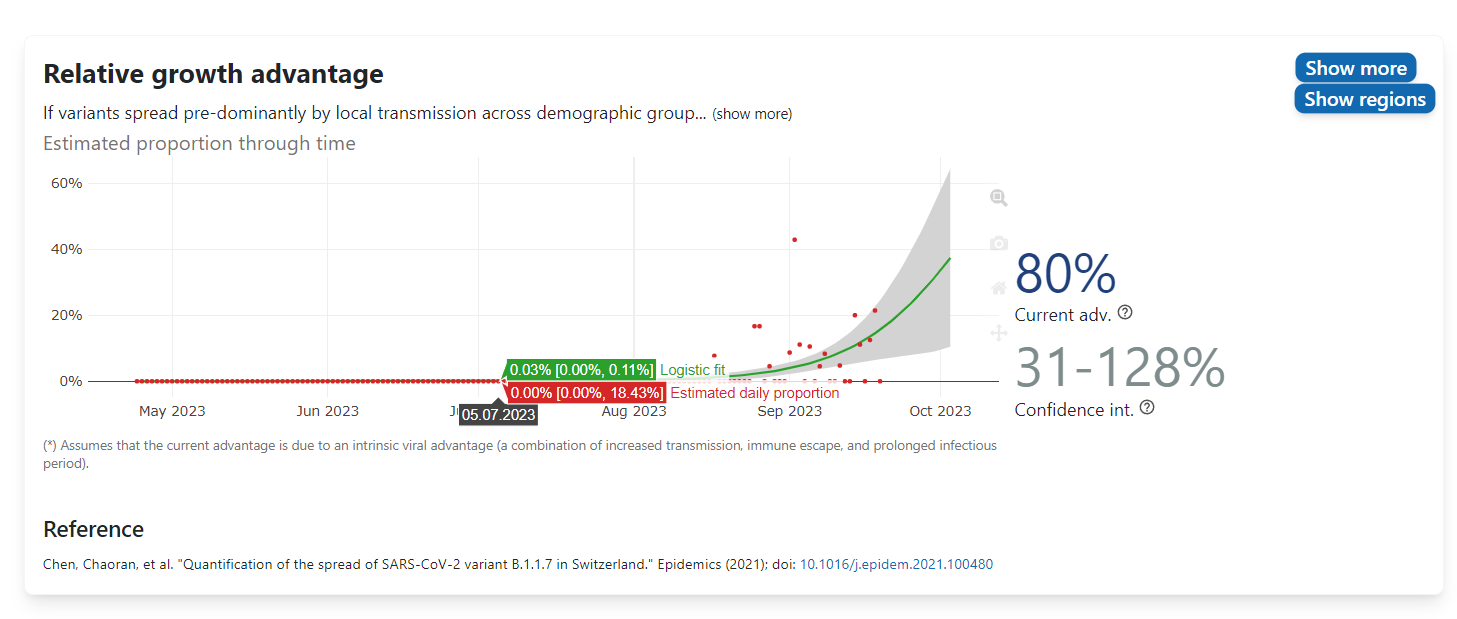The width and height of the screenshot is (1457, 619).
Task: Click the red Estimated daily proportion tooltip value
Action: coord(586,393)
